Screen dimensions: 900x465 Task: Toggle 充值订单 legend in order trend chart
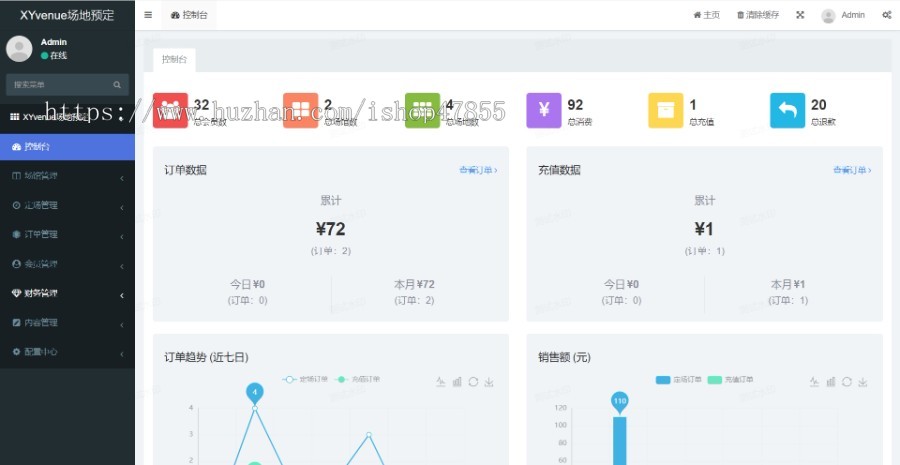pyautogui.click(x=357, y=379)
